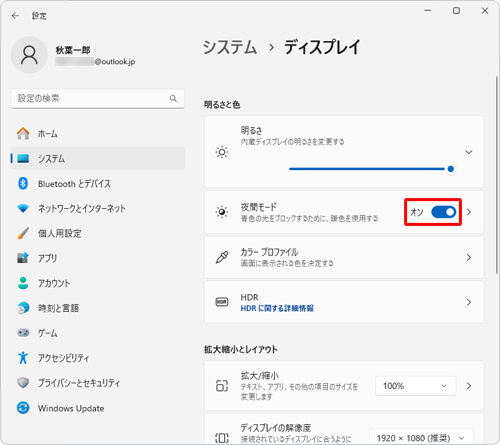Click the scale (拡大/縮小) icon
Viewport: 500px width, 445px height.
pos(222,386)
